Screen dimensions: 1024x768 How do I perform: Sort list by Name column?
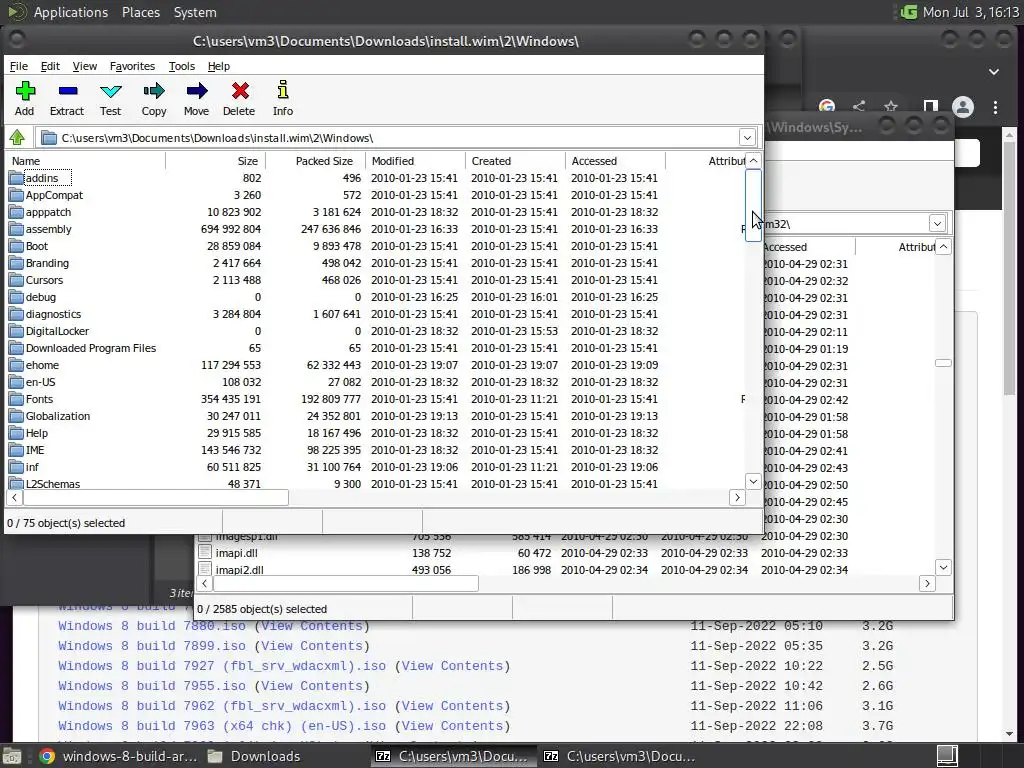pyautogui.click(x=86, y=161)
